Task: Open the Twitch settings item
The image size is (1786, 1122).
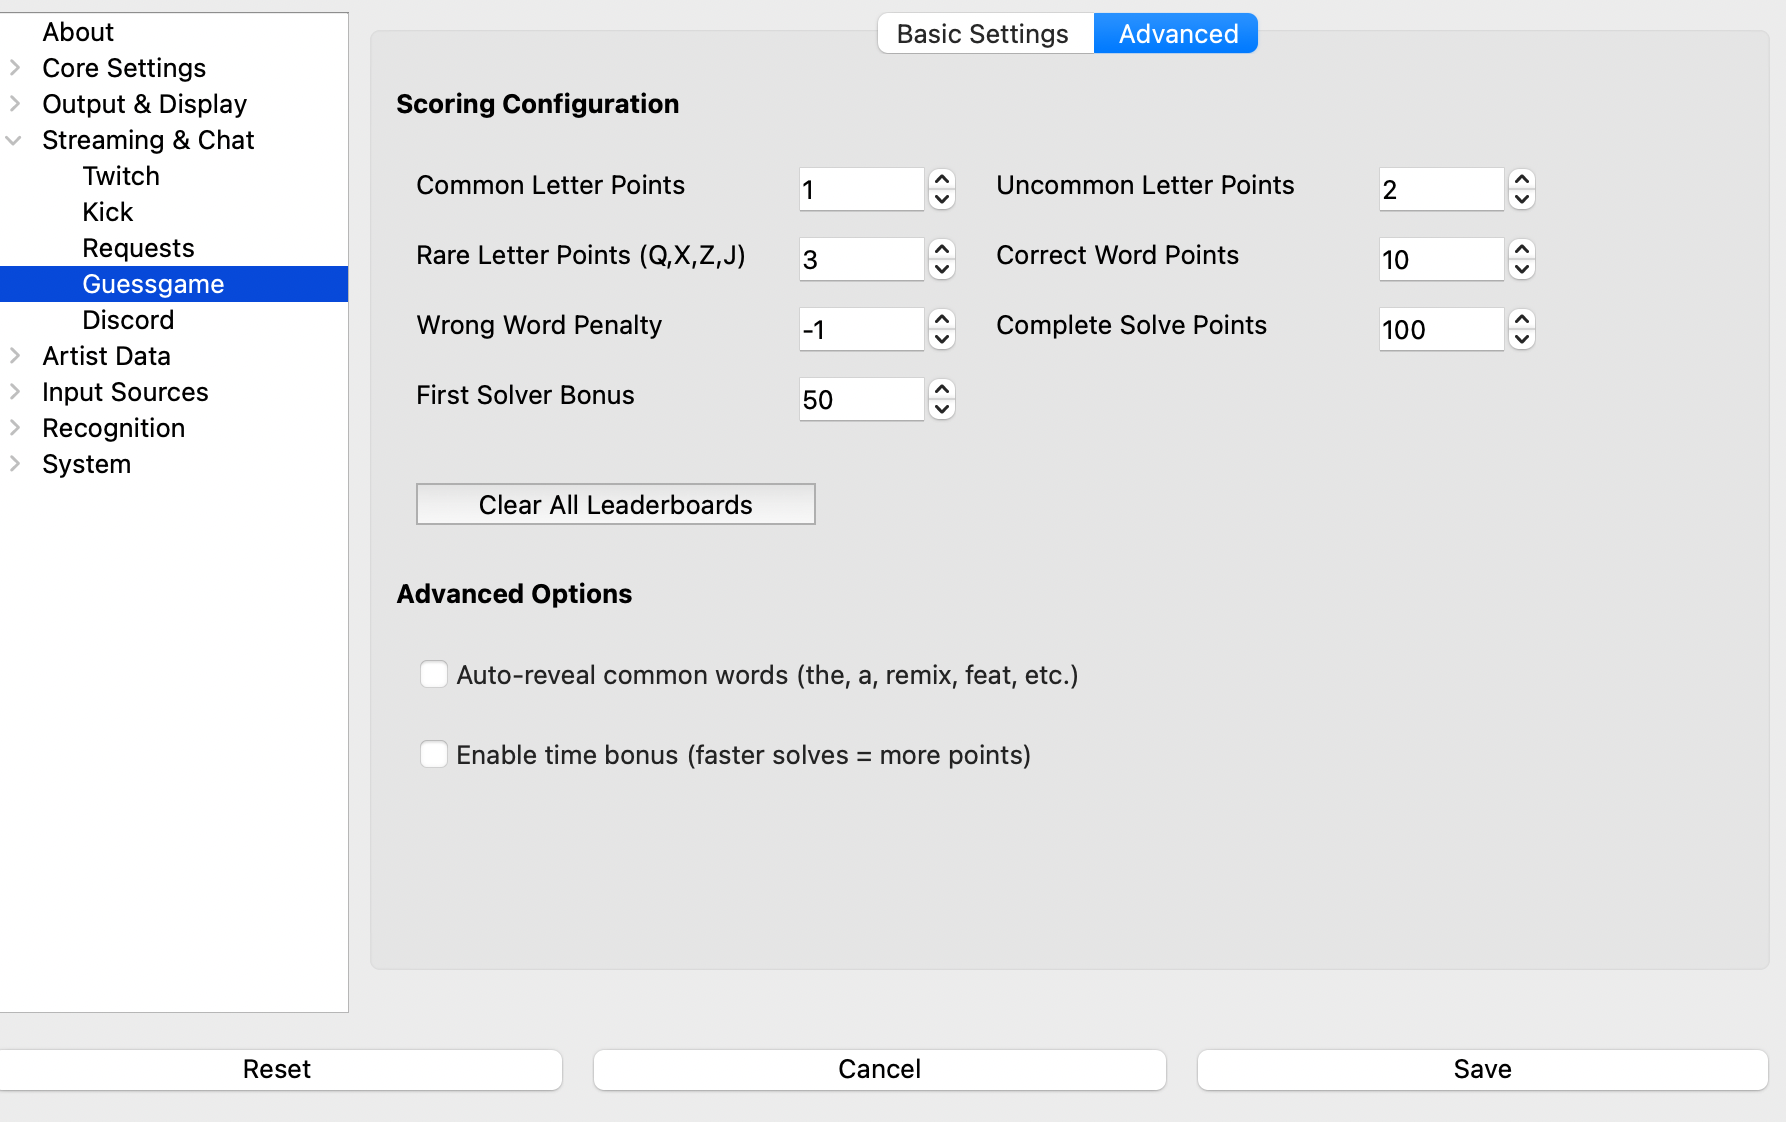Action: (121, 176)
